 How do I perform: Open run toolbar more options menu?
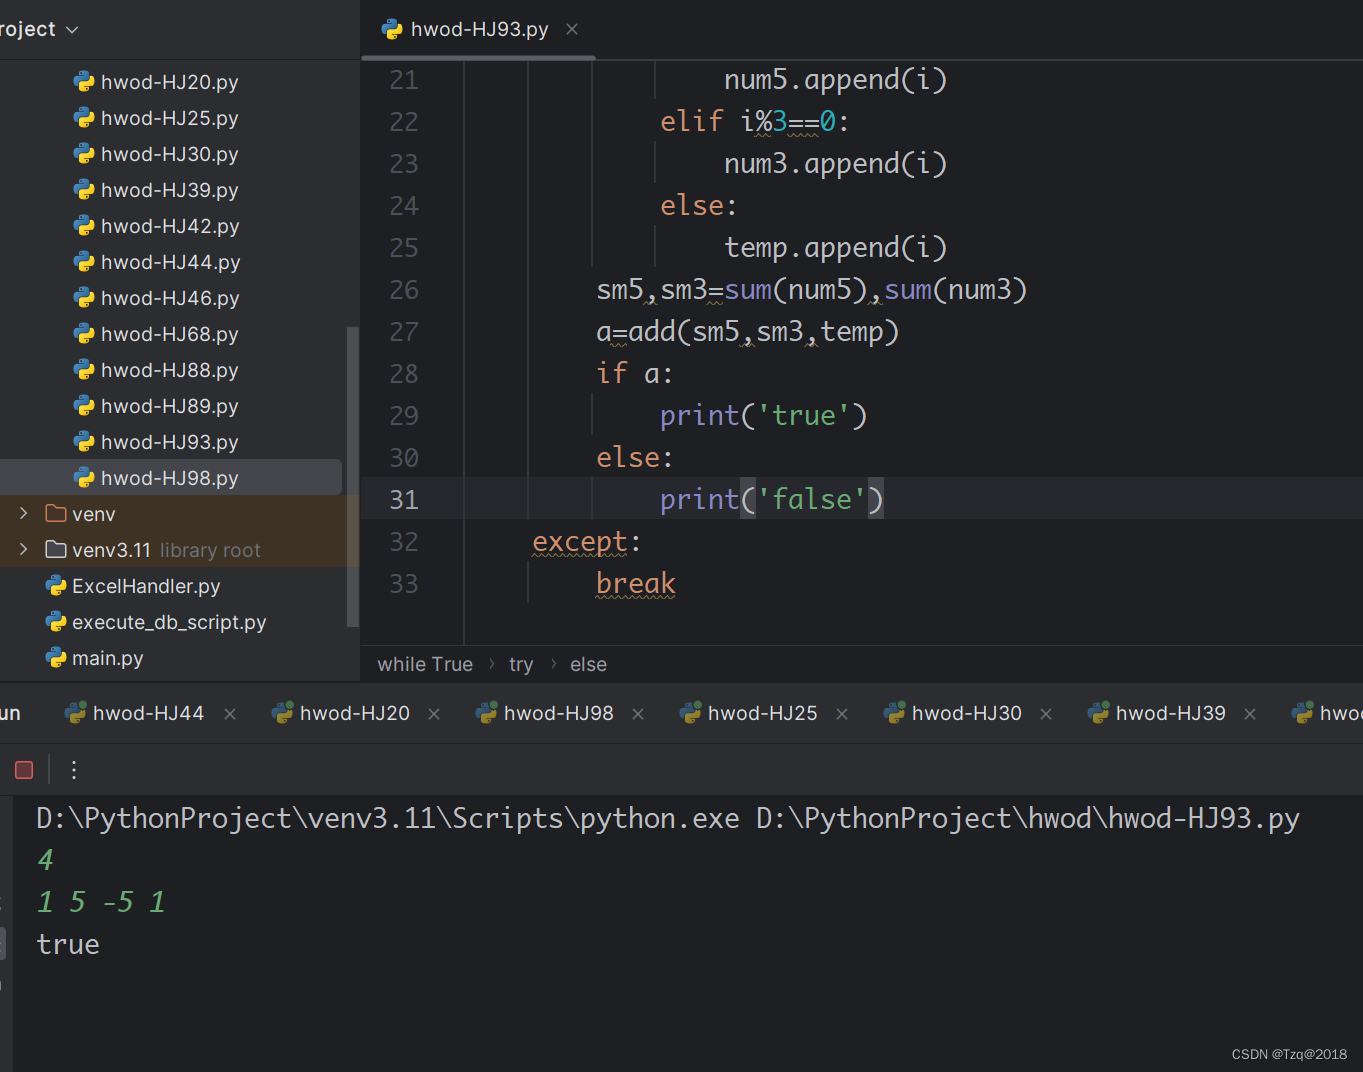coord(74,770)
